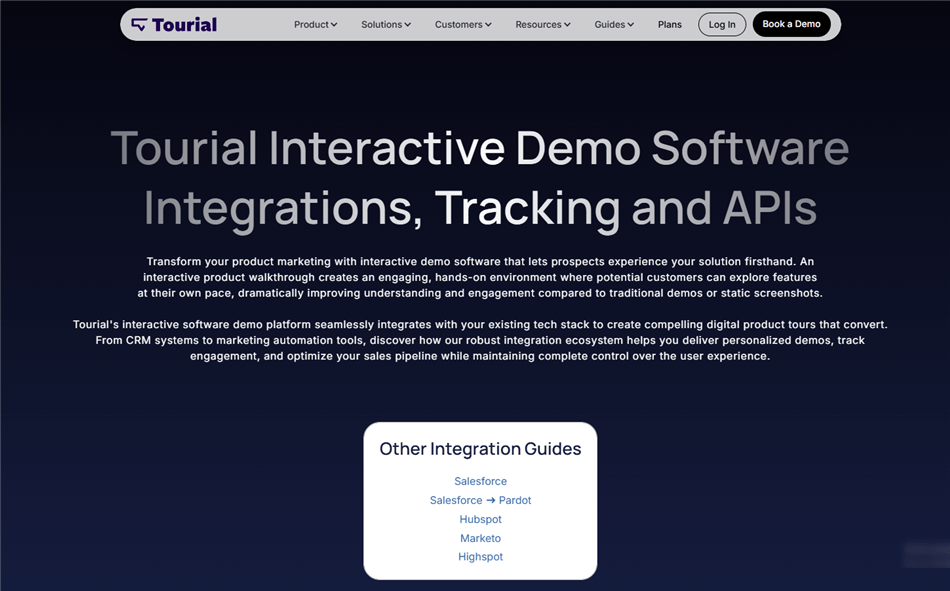This screenshot has height=591, width=950.
Task: View the Hubspot integration guide
Action: coord(480,519)
